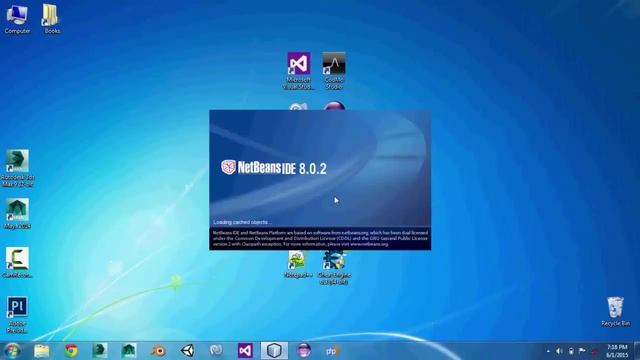Open Autodesk 3ds Max desktop shortcut
This screenshot has width=640, height=360.
coord(17,168)
